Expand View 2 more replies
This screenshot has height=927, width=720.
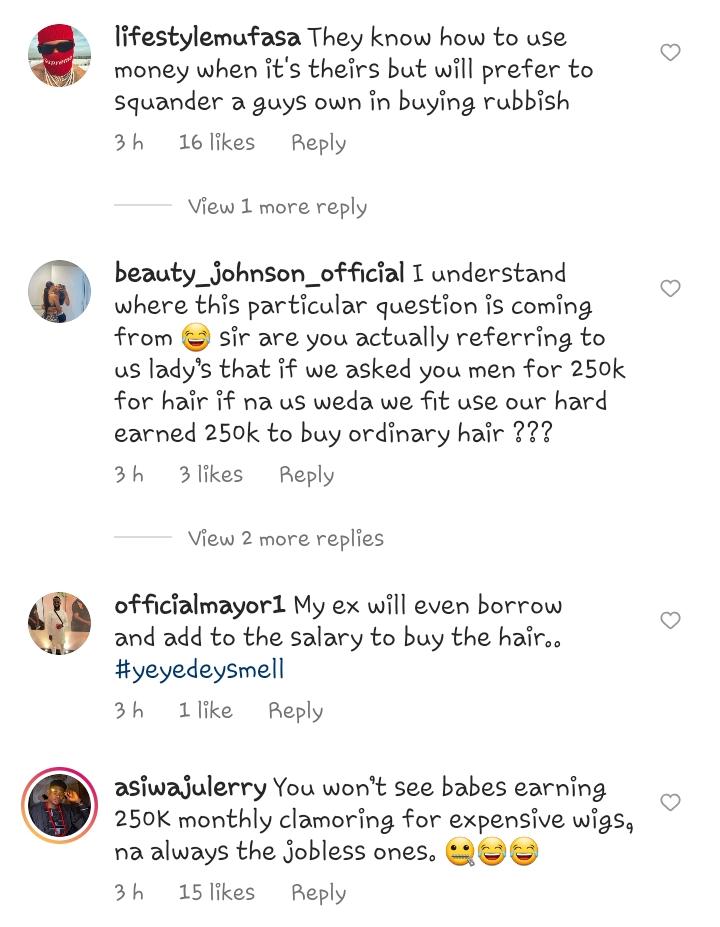[286, 539]
